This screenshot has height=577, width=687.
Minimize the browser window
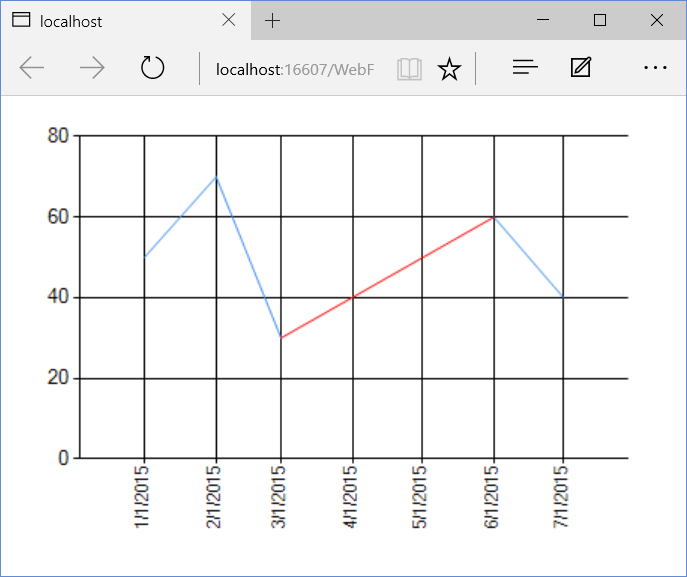coord(543,20)
